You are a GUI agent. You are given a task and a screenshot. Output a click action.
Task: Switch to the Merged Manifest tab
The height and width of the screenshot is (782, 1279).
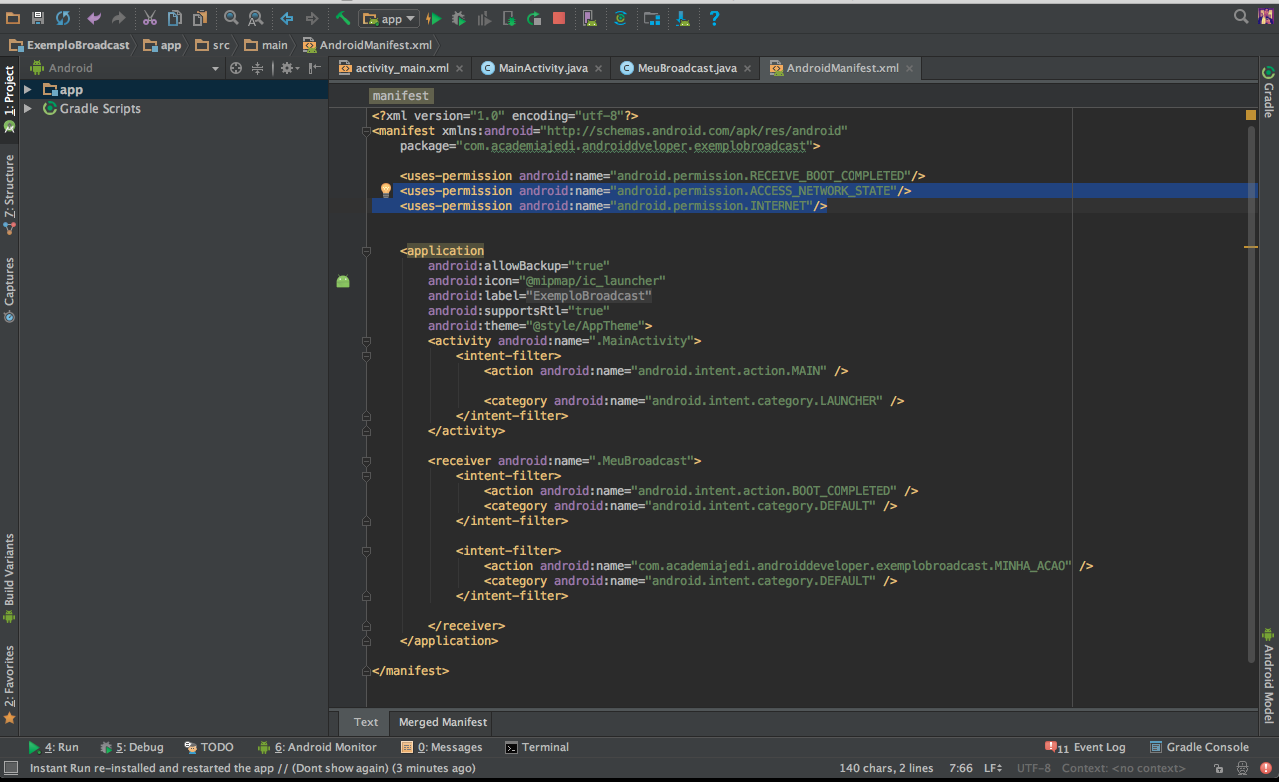(442, 722)
